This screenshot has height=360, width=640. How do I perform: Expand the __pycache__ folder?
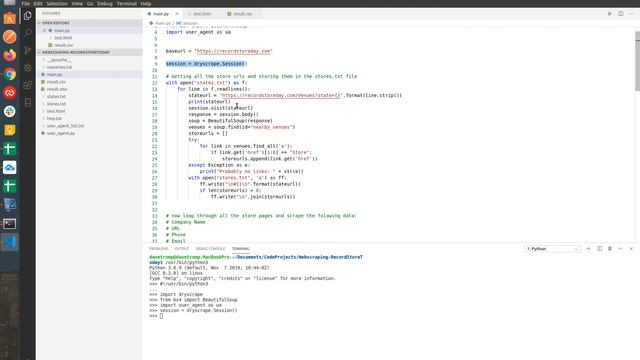[59, 60]
